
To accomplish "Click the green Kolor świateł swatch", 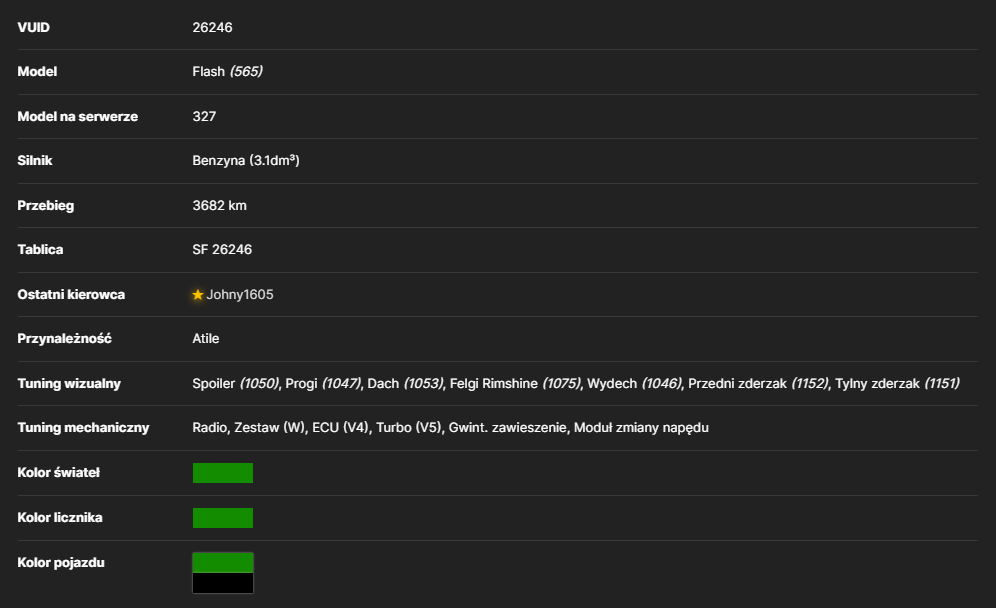I will pos(223,473).
